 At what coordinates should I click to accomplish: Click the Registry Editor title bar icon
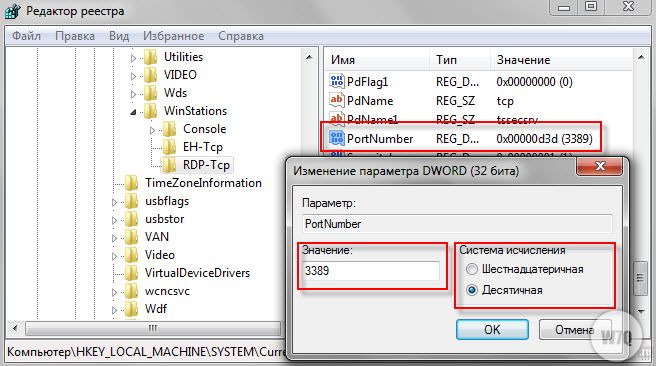click(x=12, y=11)
